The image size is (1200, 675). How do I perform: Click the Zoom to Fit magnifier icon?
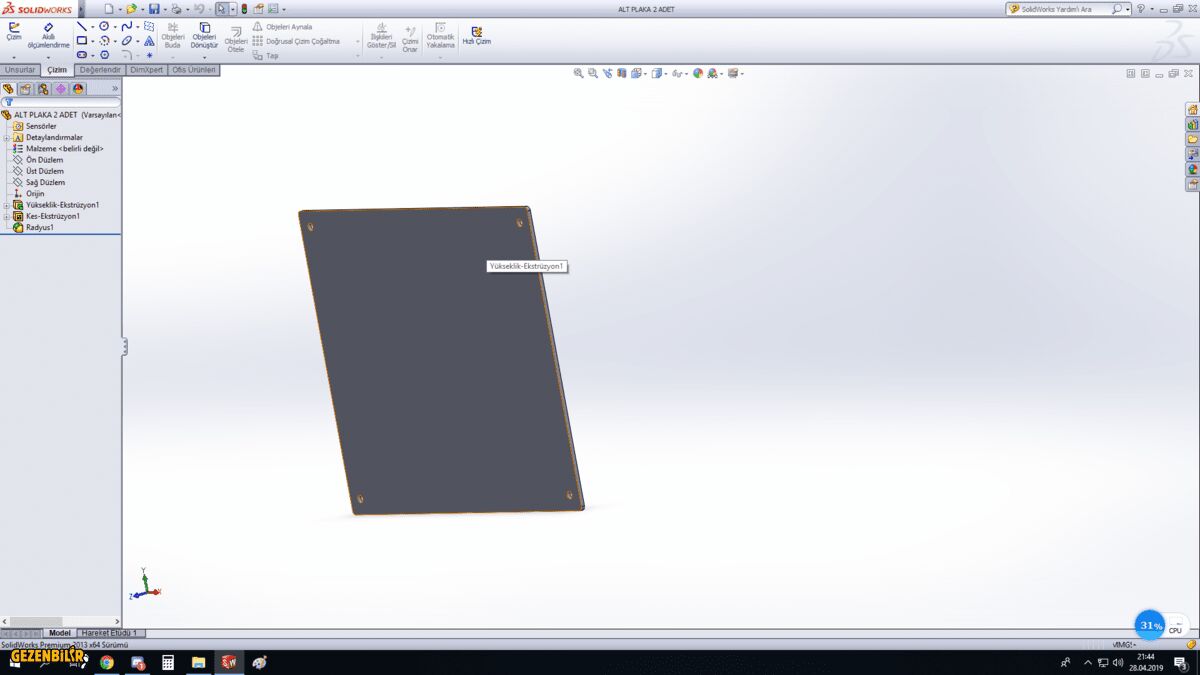click(578, 73)
